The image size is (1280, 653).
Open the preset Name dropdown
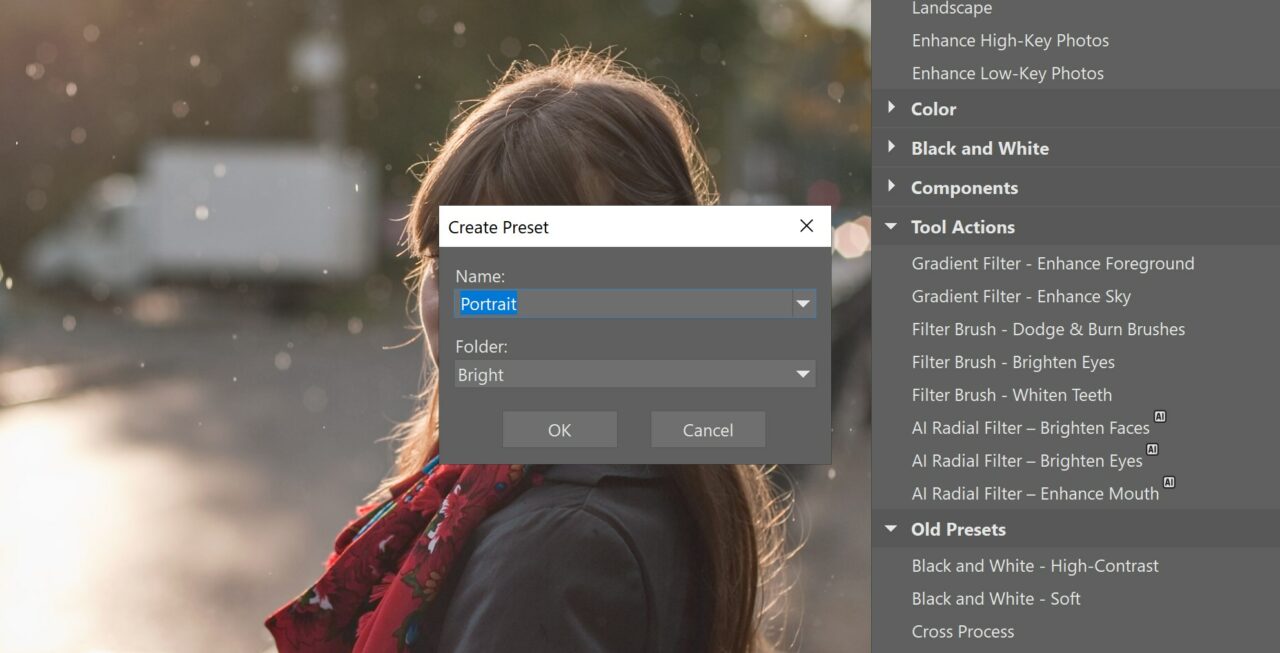coord(804,303)
